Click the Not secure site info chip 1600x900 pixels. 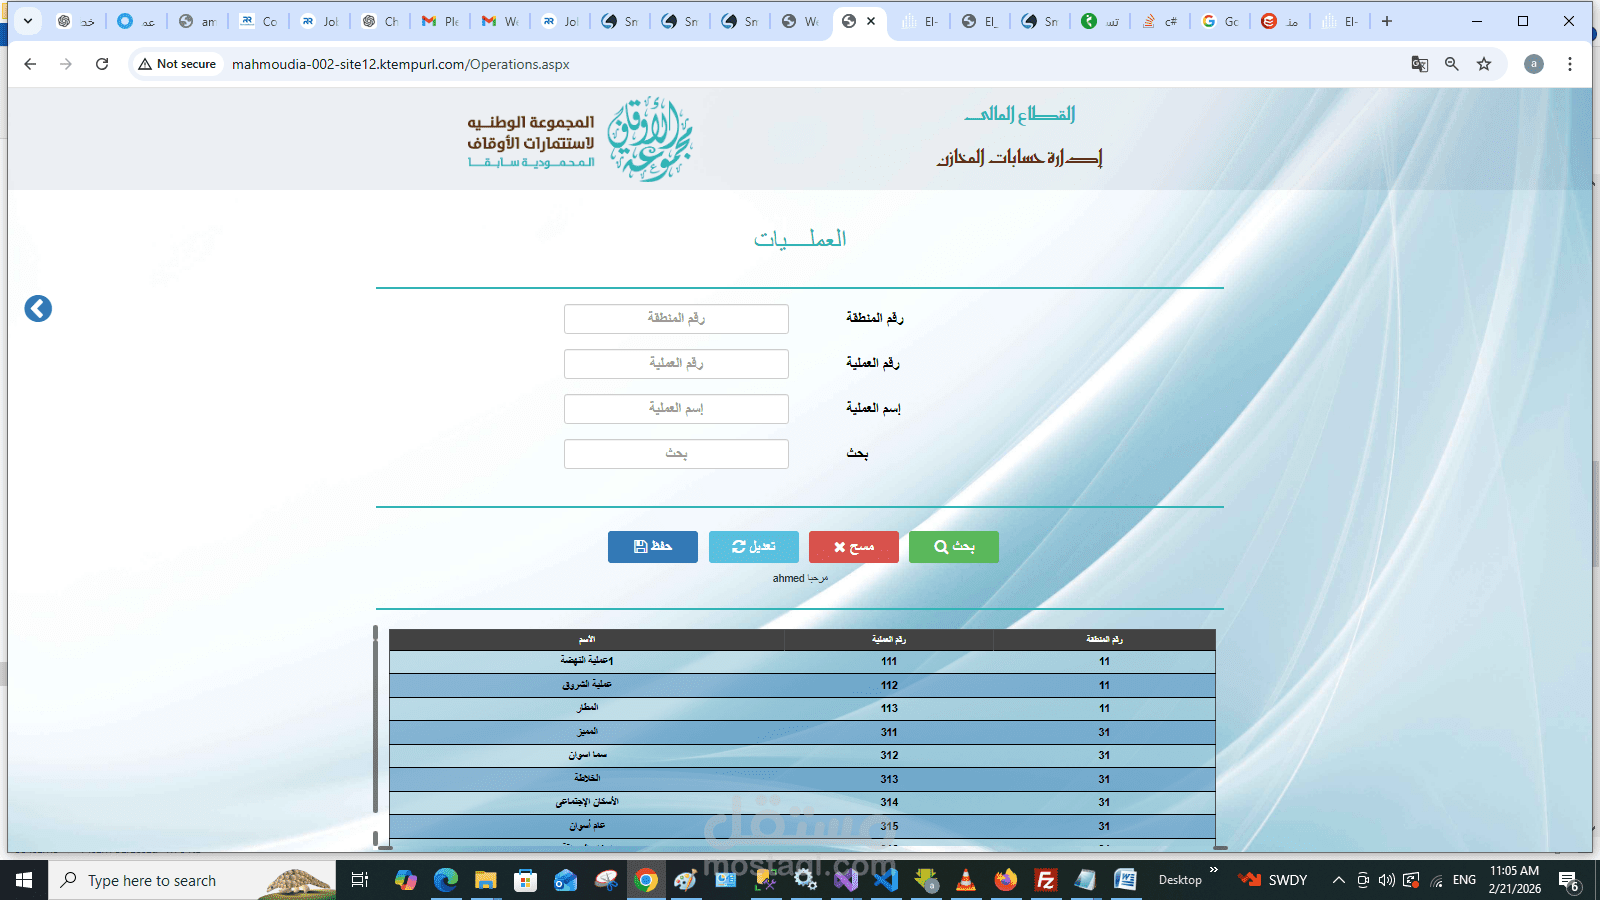178,64
